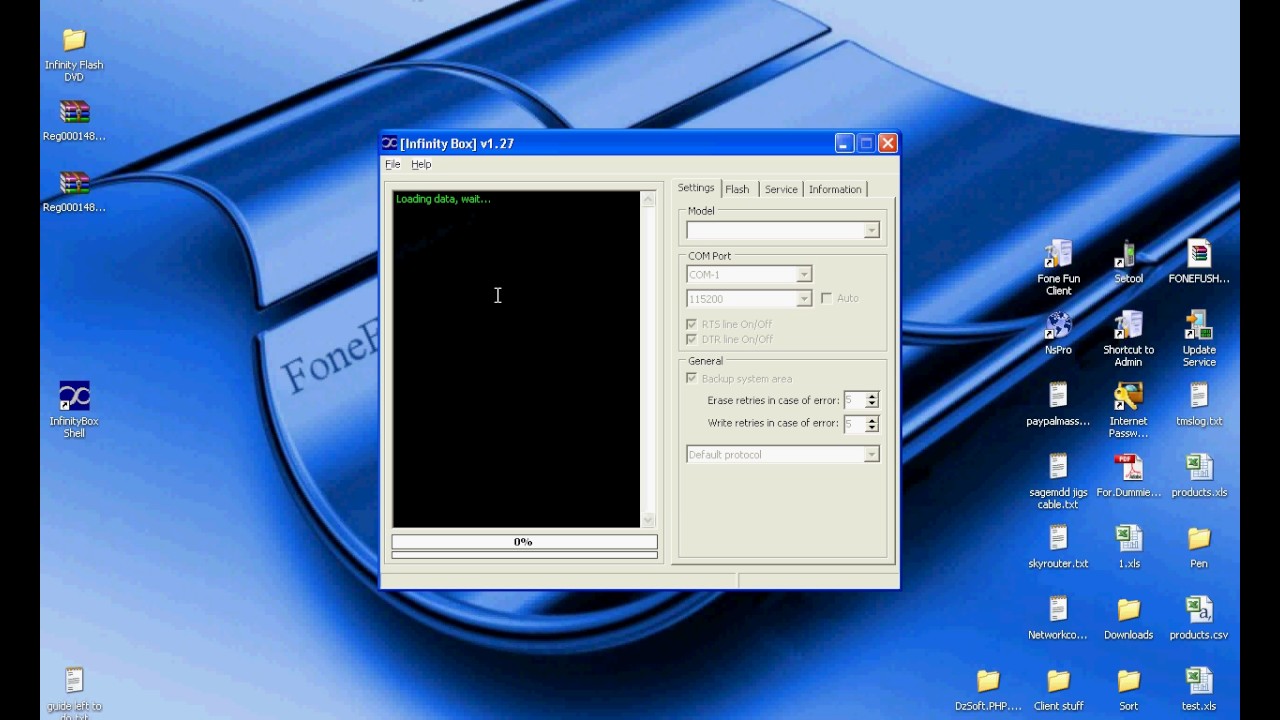The width and height of the screenshot is (1280, 720).
Task: Launch the Setool desktop shortcut
Action: 1128,254
